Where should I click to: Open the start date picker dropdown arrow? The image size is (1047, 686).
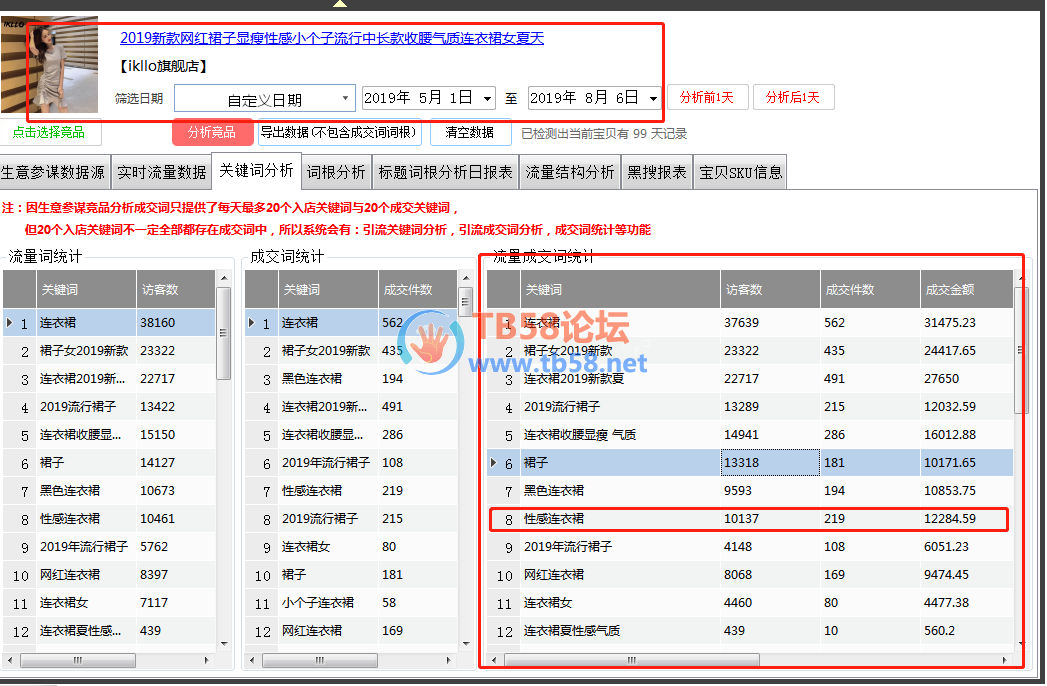[x=487, y=98]
